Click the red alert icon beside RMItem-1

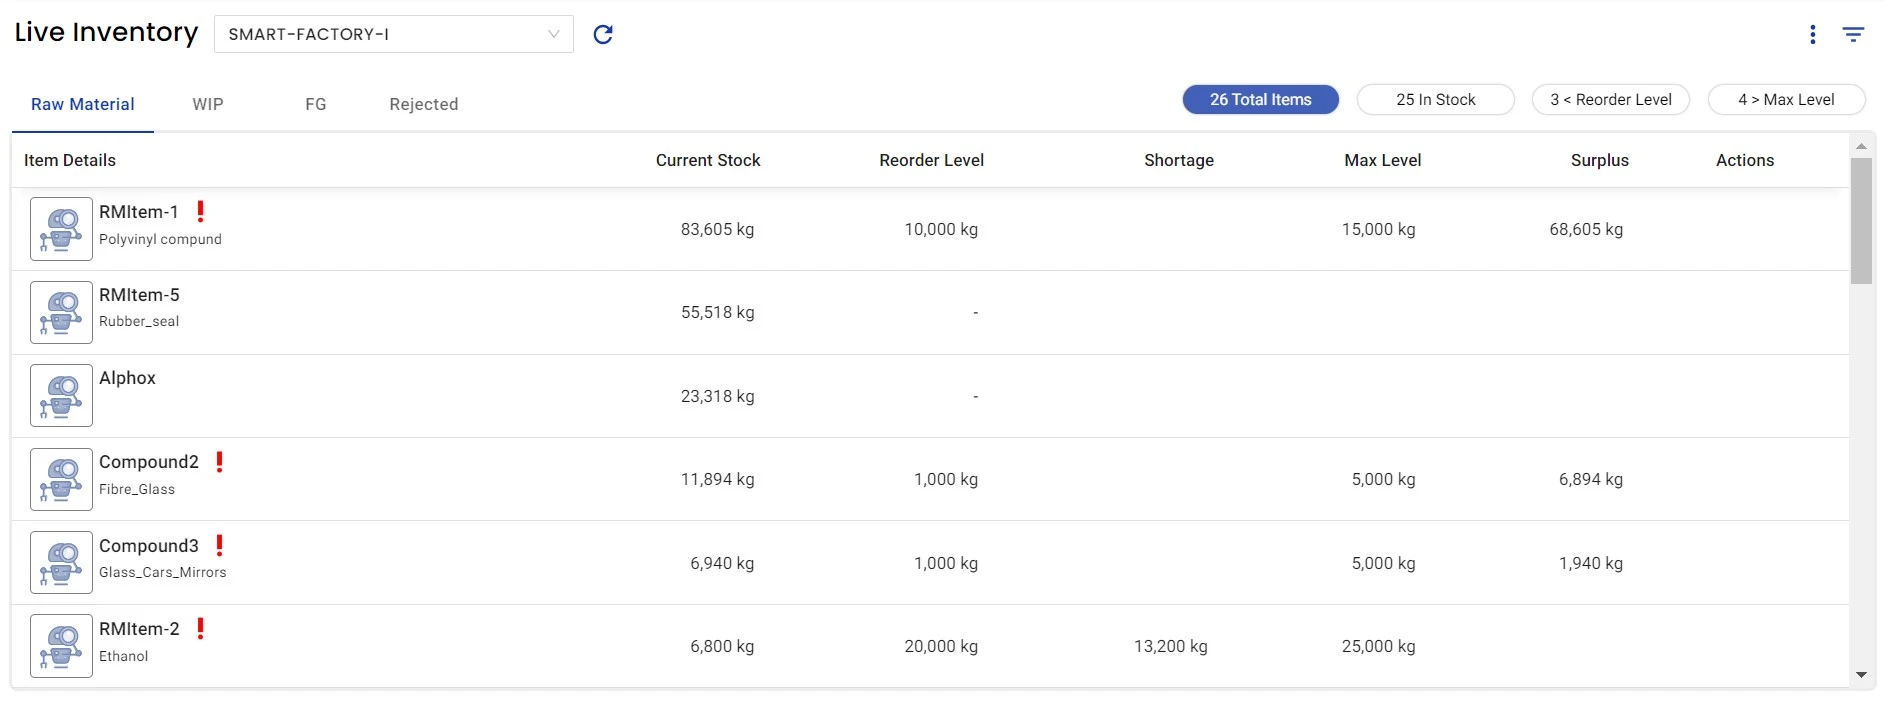tap(200, 211)
